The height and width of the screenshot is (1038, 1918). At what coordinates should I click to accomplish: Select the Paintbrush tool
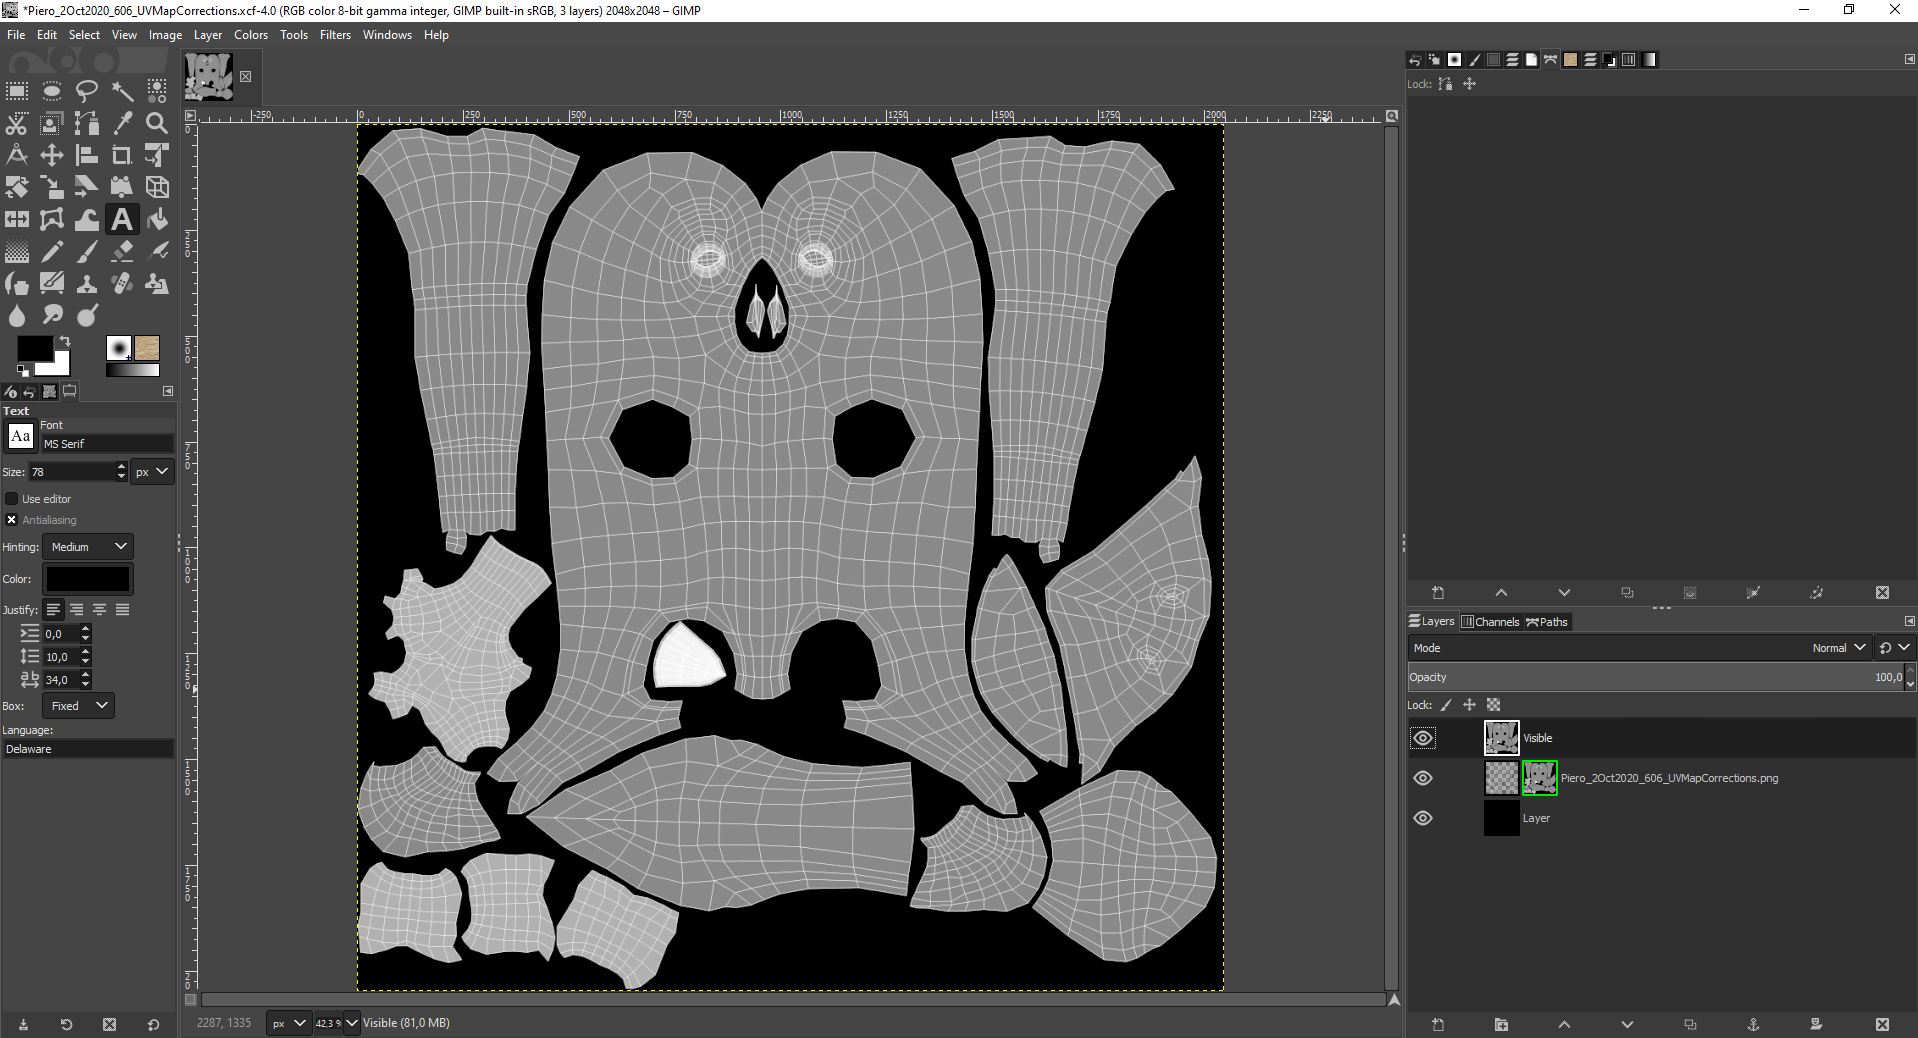[87, 252]
